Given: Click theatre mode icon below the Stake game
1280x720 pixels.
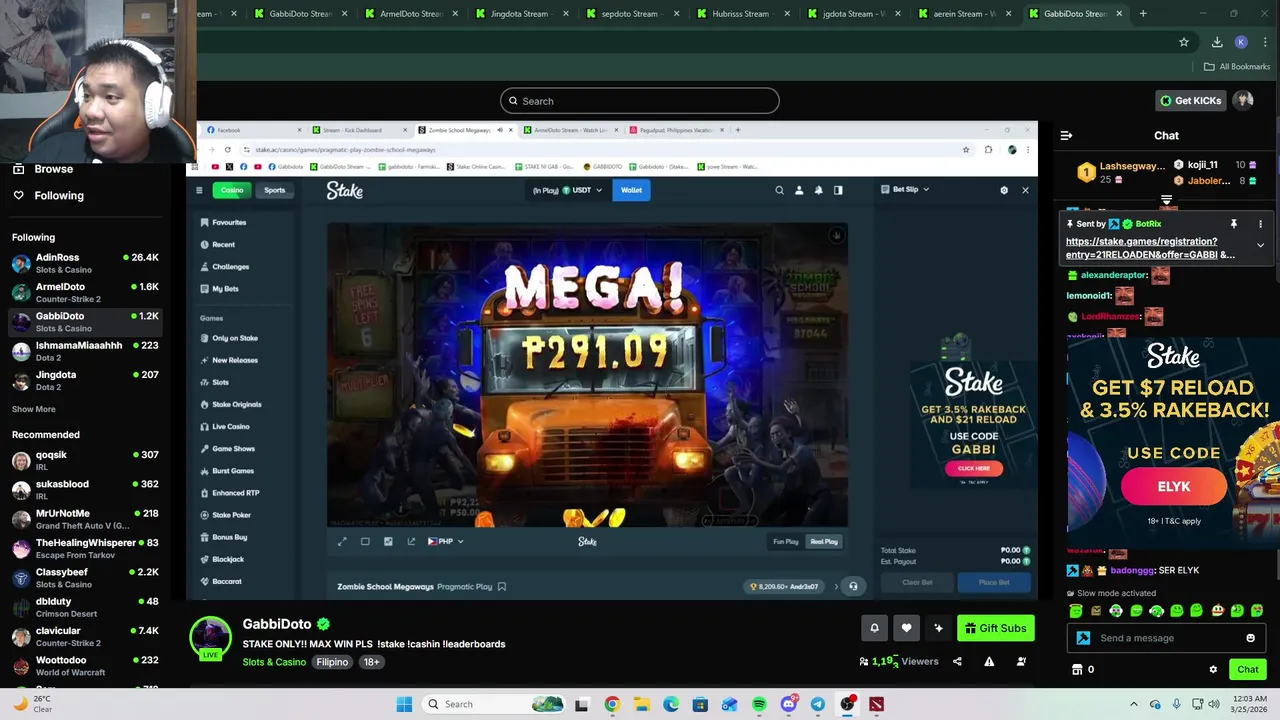Looking at the screenshot, I should [365, 541].
